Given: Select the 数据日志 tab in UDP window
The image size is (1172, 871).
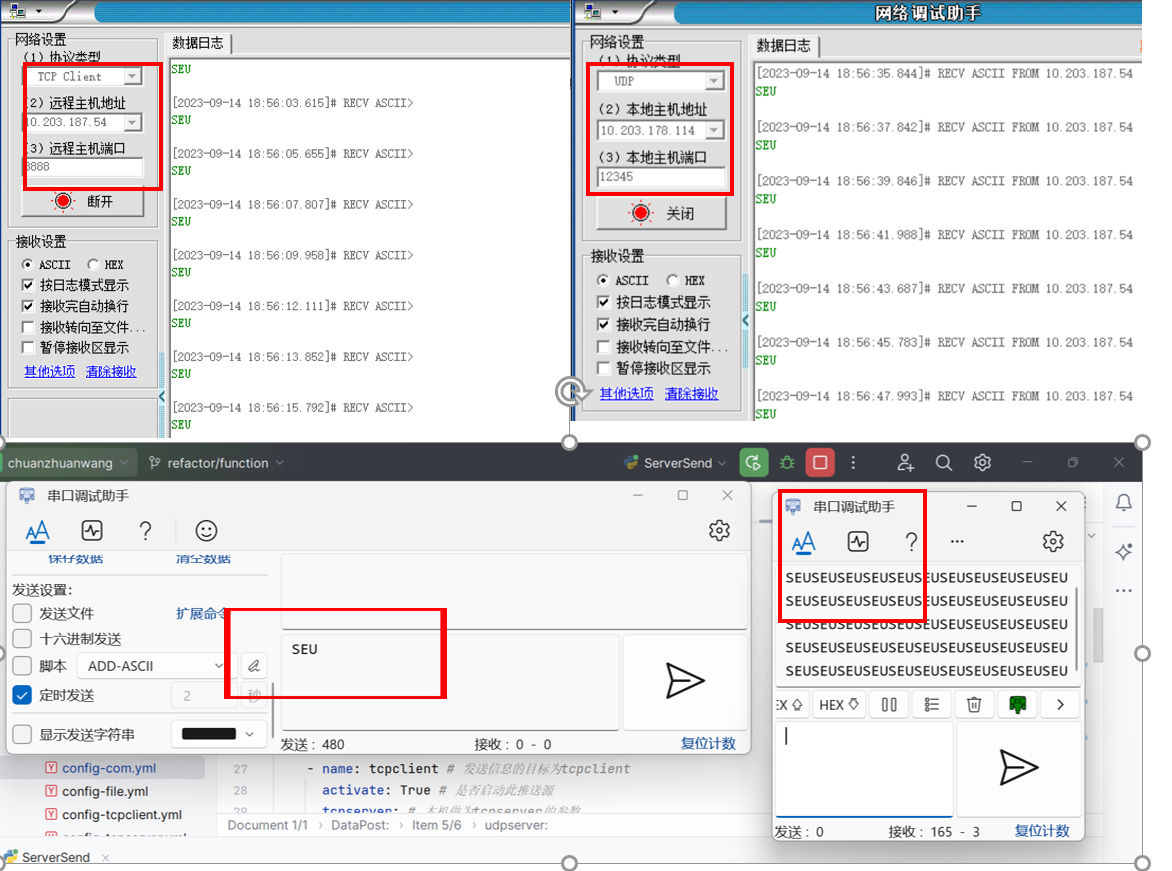Looking at the screenshot, I should pos(783,46).
